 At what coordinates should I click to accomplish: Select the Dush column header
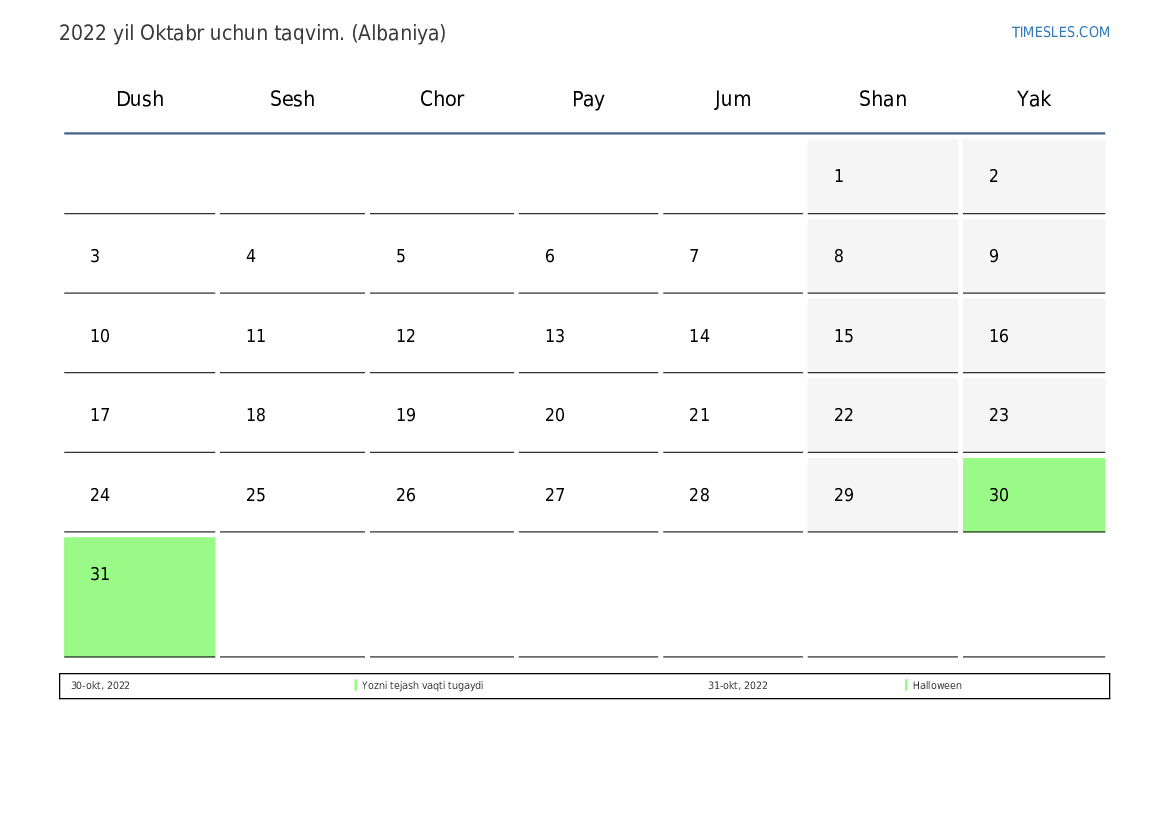click(140, 99)
